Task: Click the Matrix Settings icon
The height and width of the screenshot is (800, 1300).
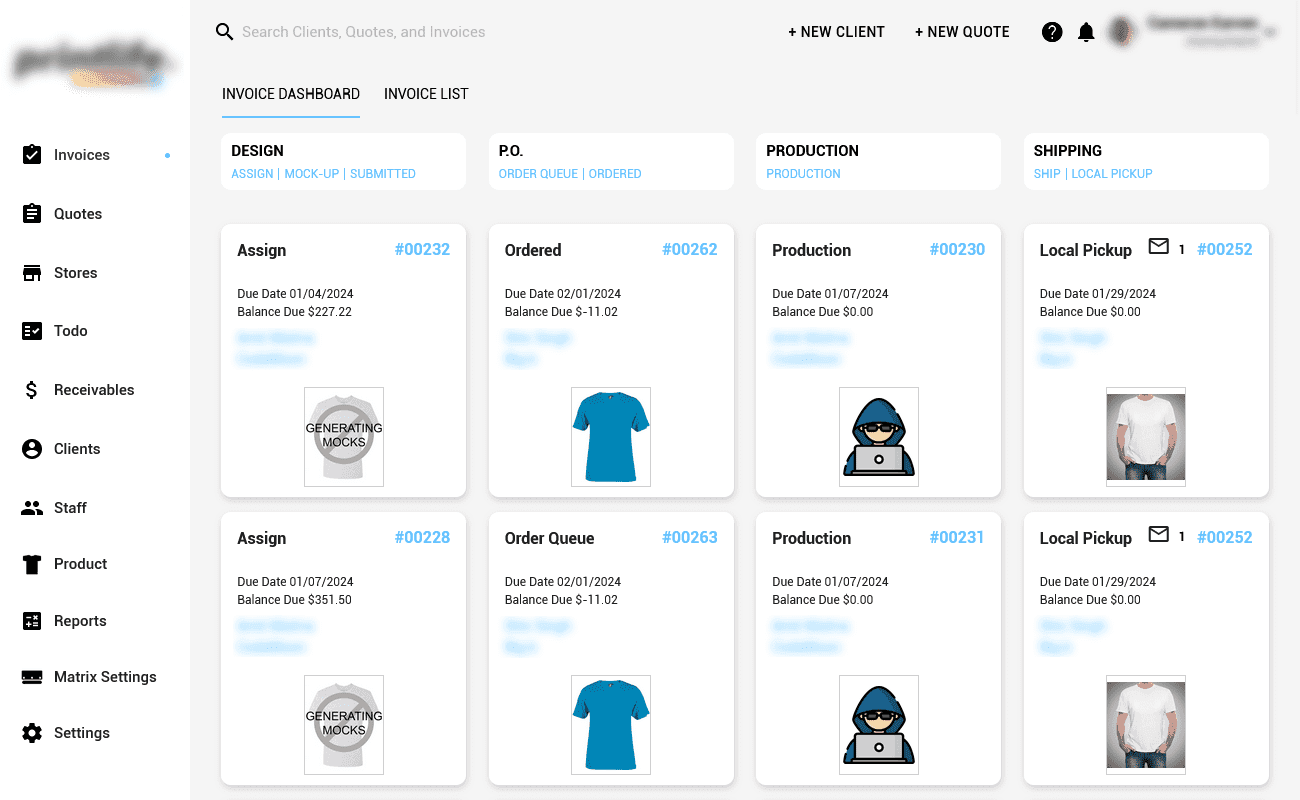Action: (x=32, y=677)
